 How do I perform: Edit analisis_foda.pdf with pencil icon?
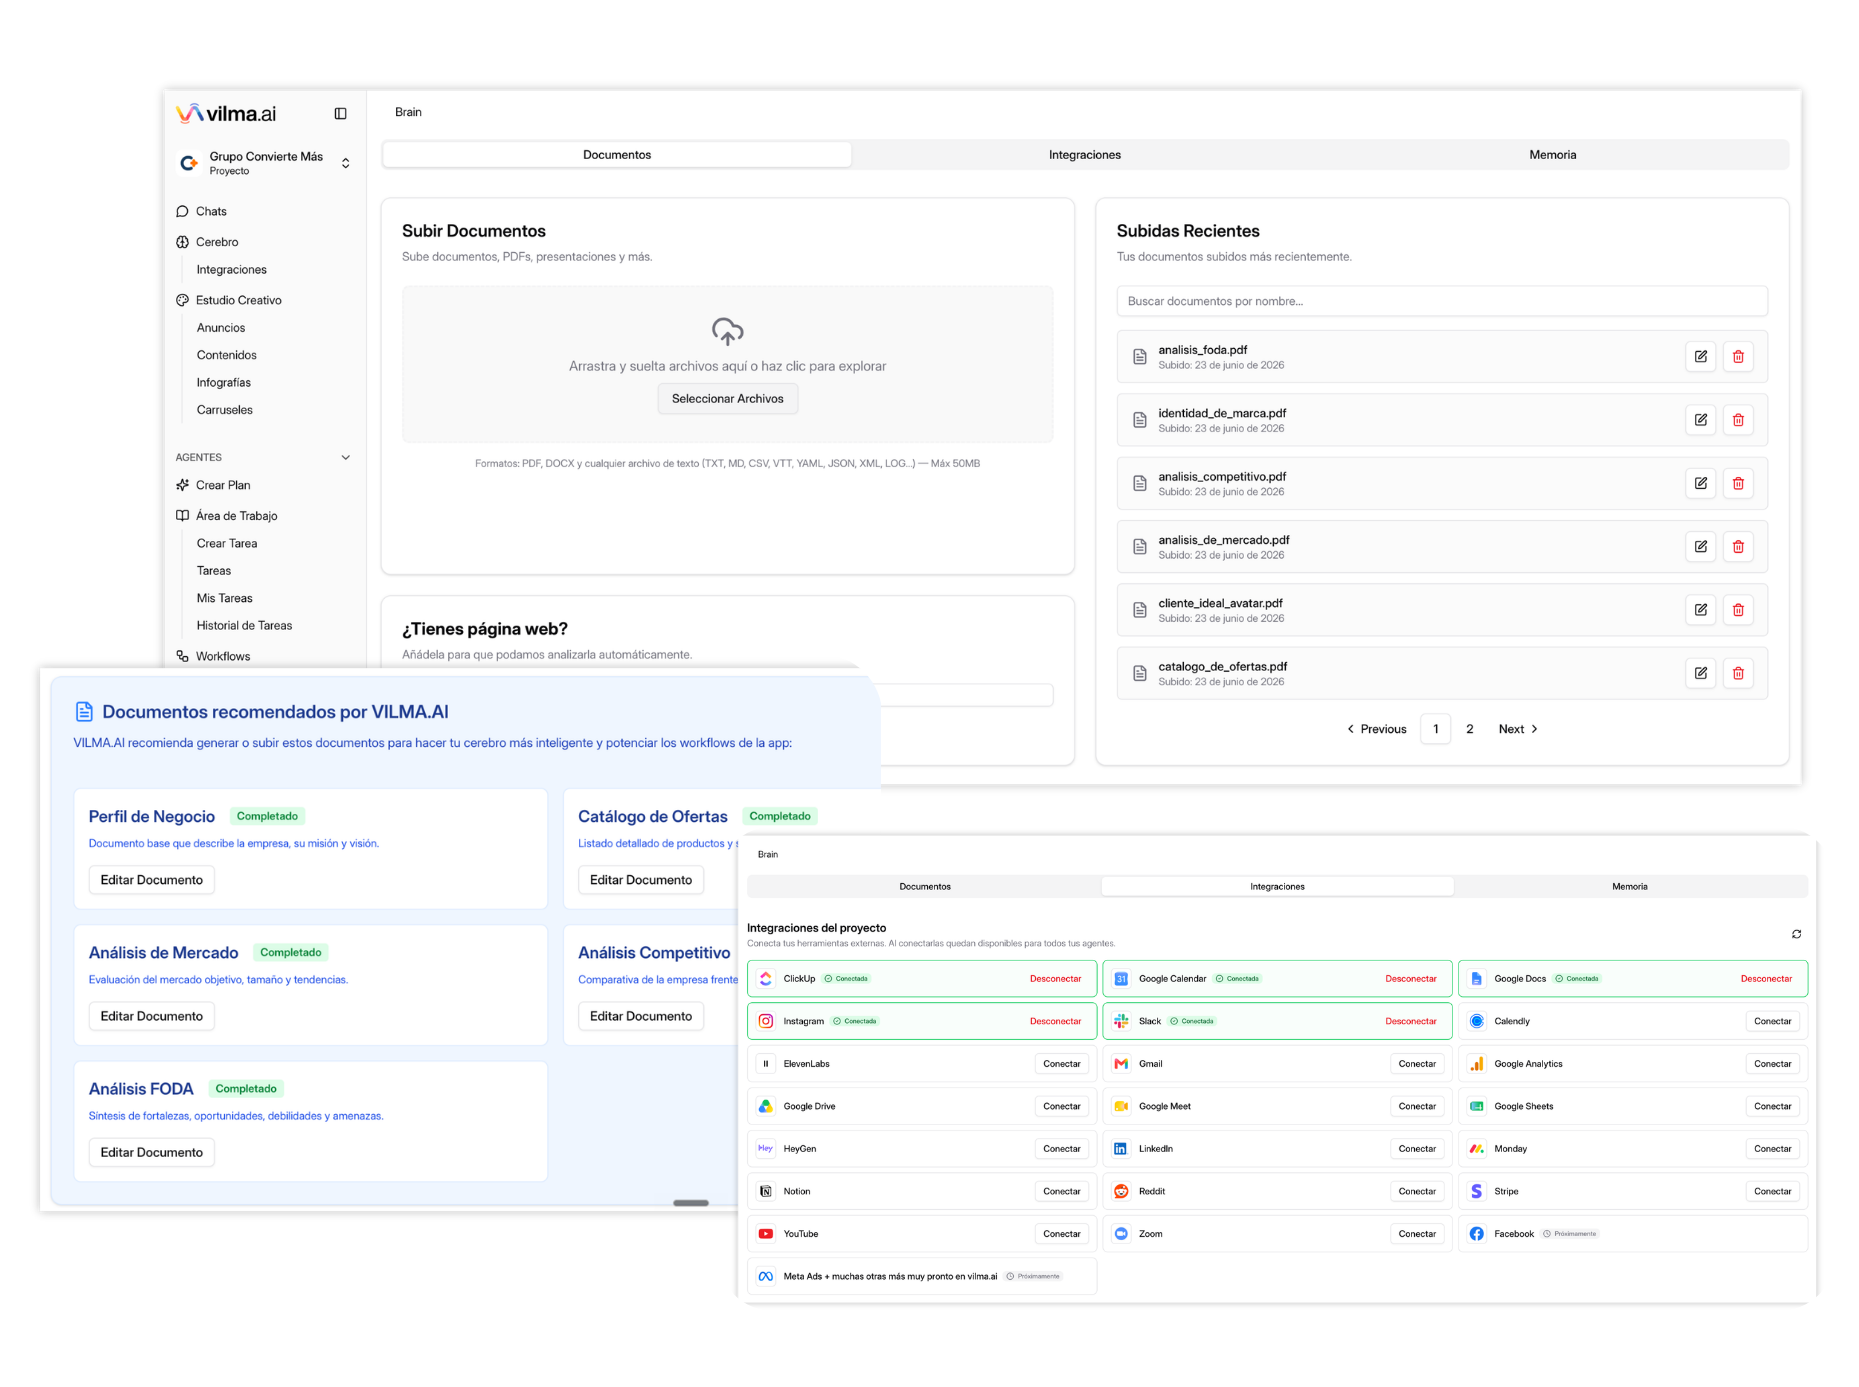coord(1701,357)
